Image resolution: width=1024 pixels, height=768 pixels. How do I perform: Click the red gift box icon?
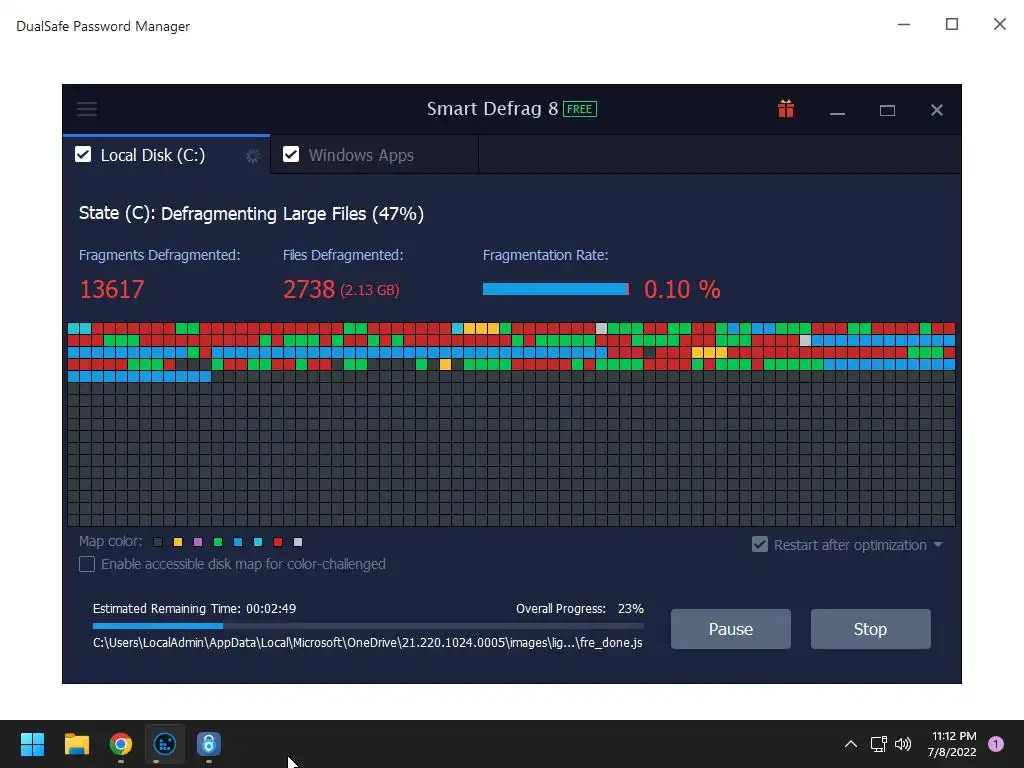click(786, 108)
